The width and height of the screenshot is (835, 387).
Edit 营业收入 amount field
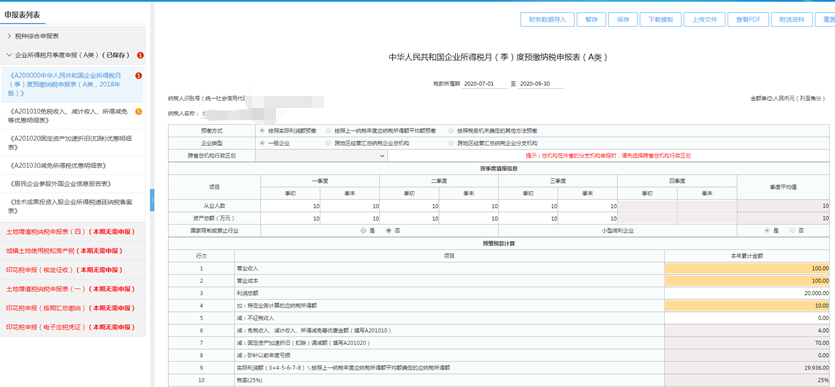coord(747,269)
